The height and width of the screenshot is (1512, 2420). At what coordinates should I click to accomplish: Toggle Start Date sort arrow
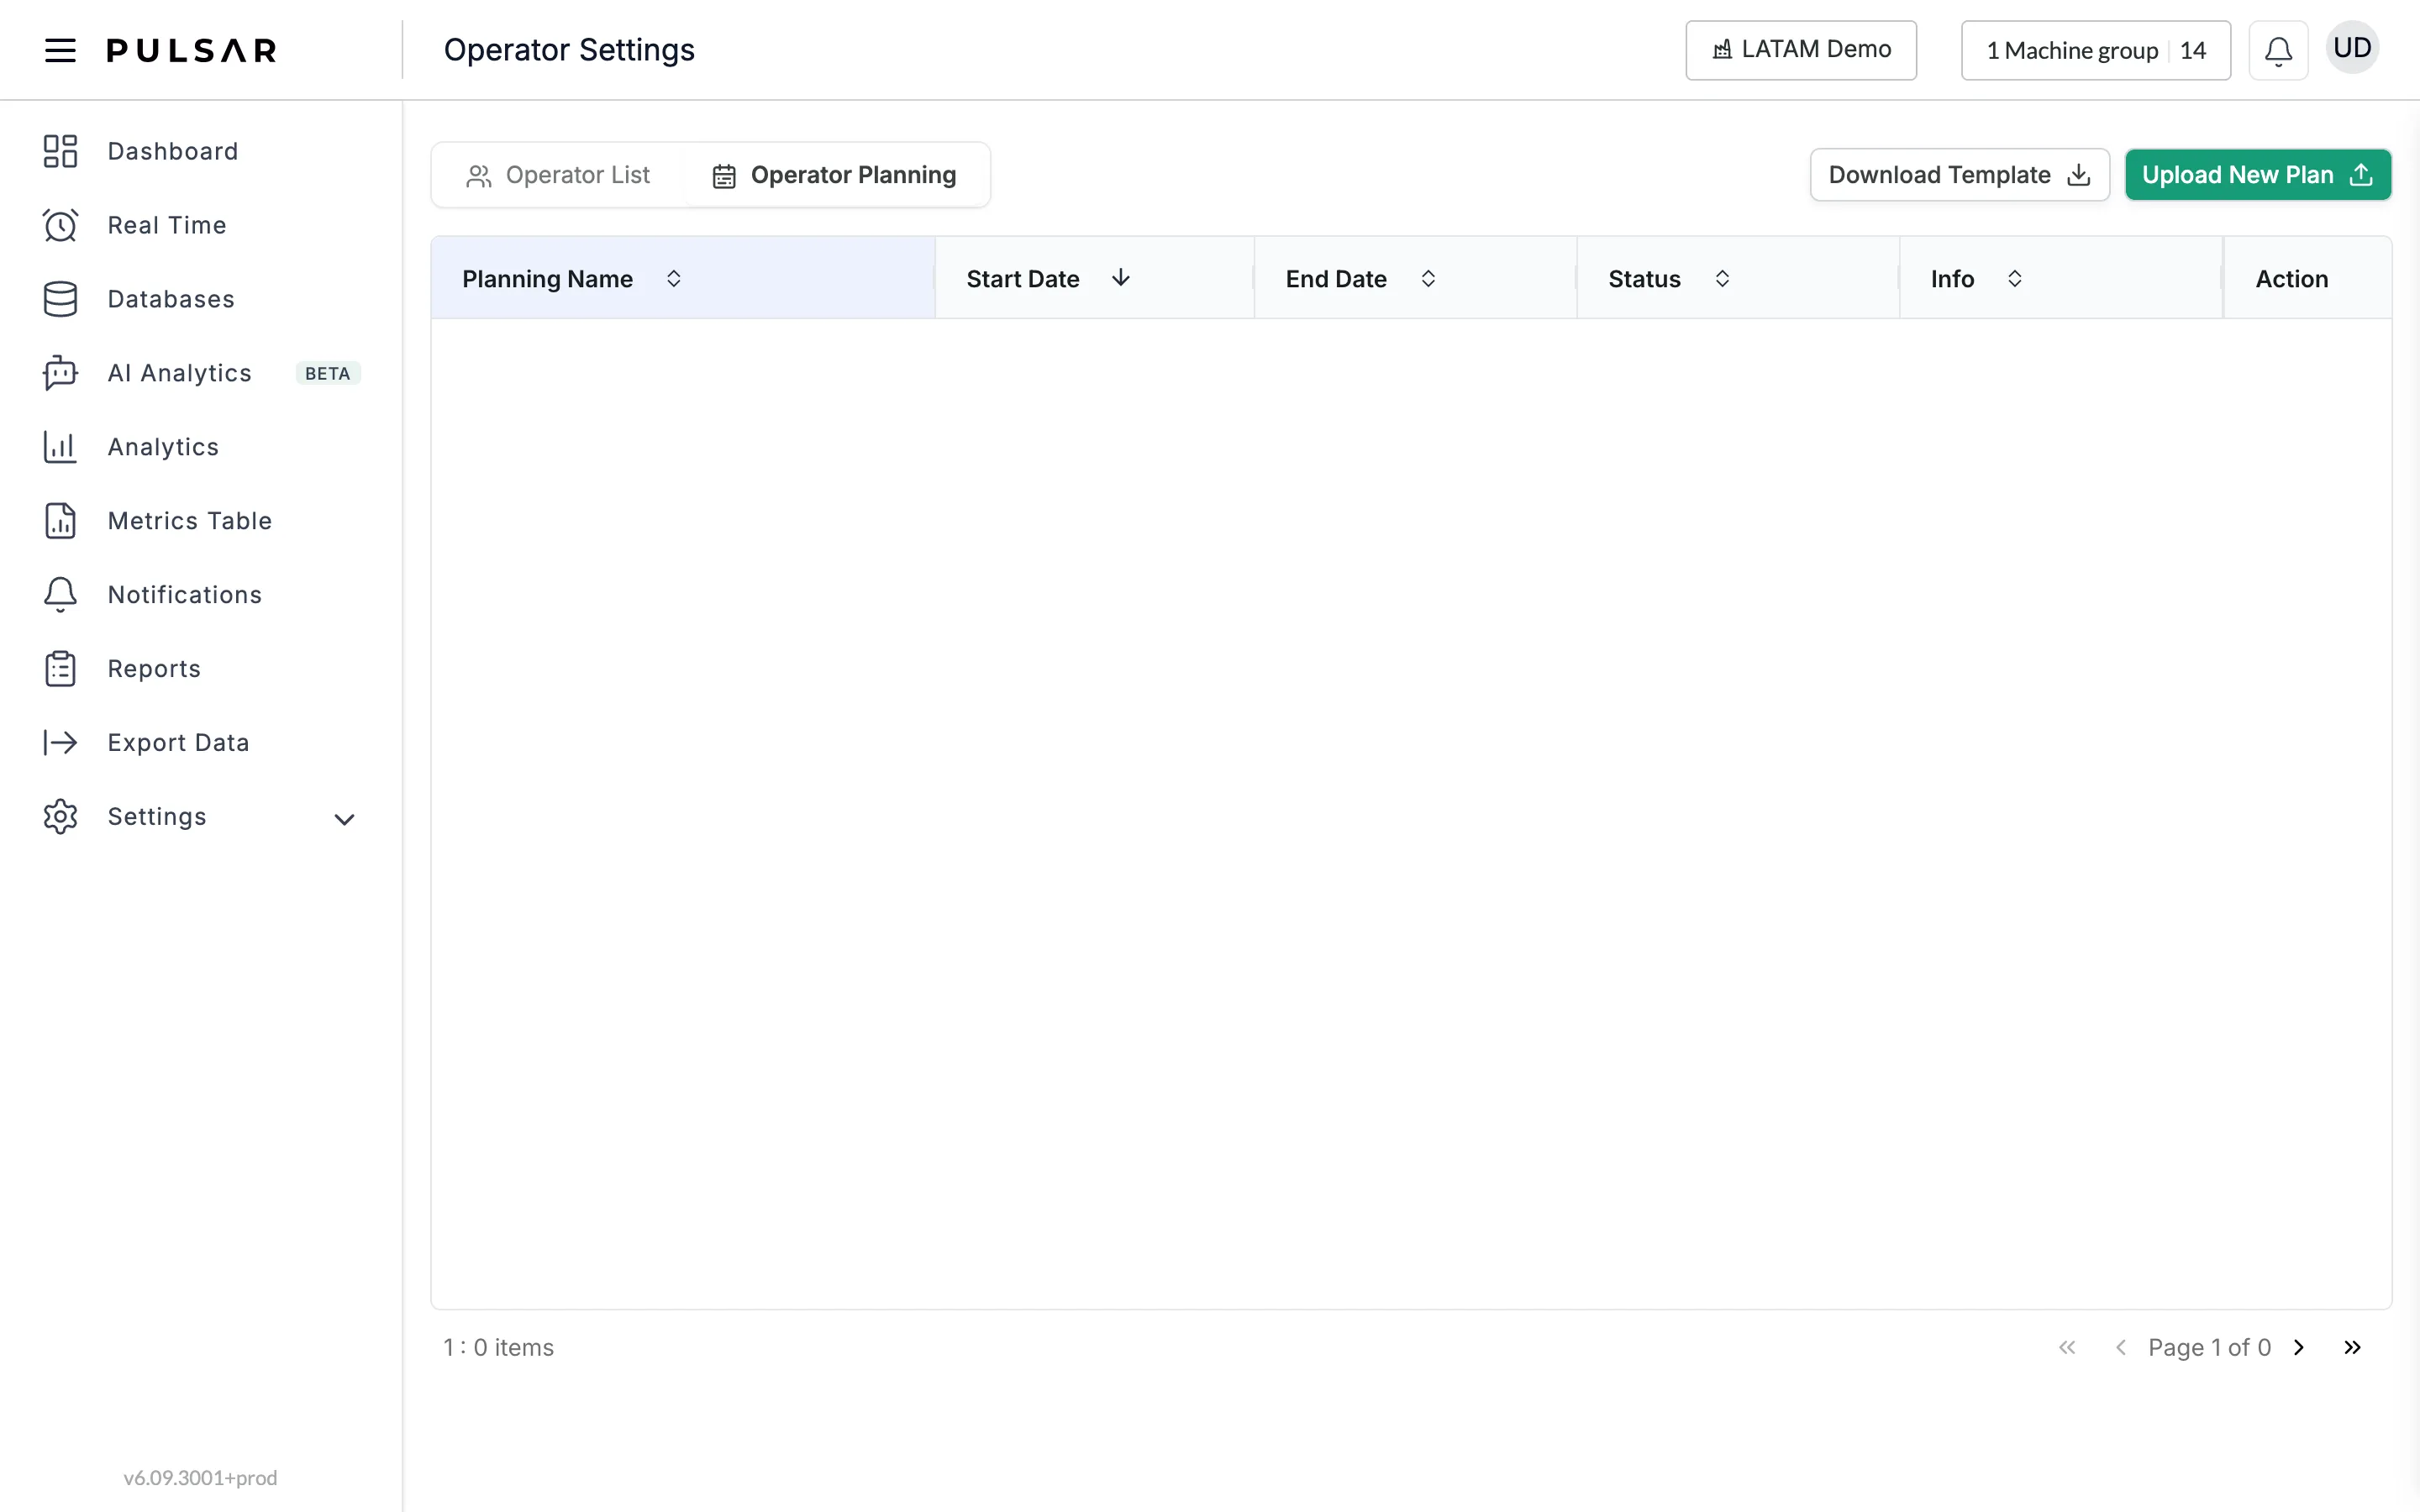[1121, 278]
